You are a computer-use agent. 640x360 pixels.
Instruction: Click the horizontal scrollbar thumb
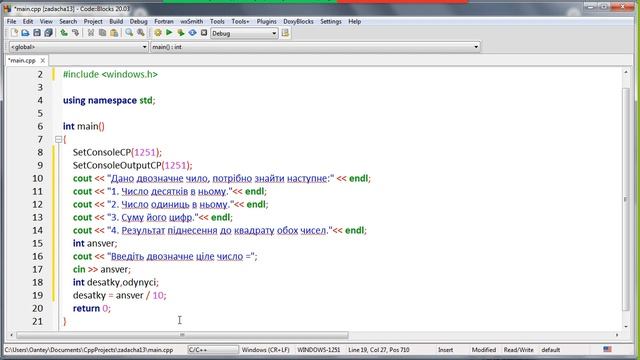coord(182,335)
